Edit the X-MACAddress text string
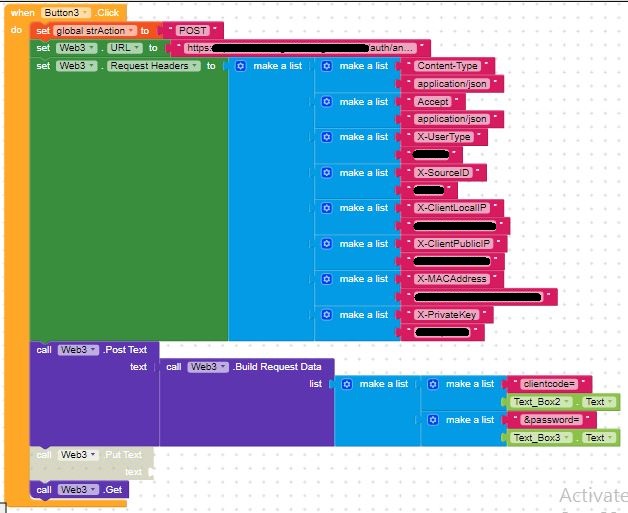This screenshot has width=628, height=513. [x=452, y=279]
